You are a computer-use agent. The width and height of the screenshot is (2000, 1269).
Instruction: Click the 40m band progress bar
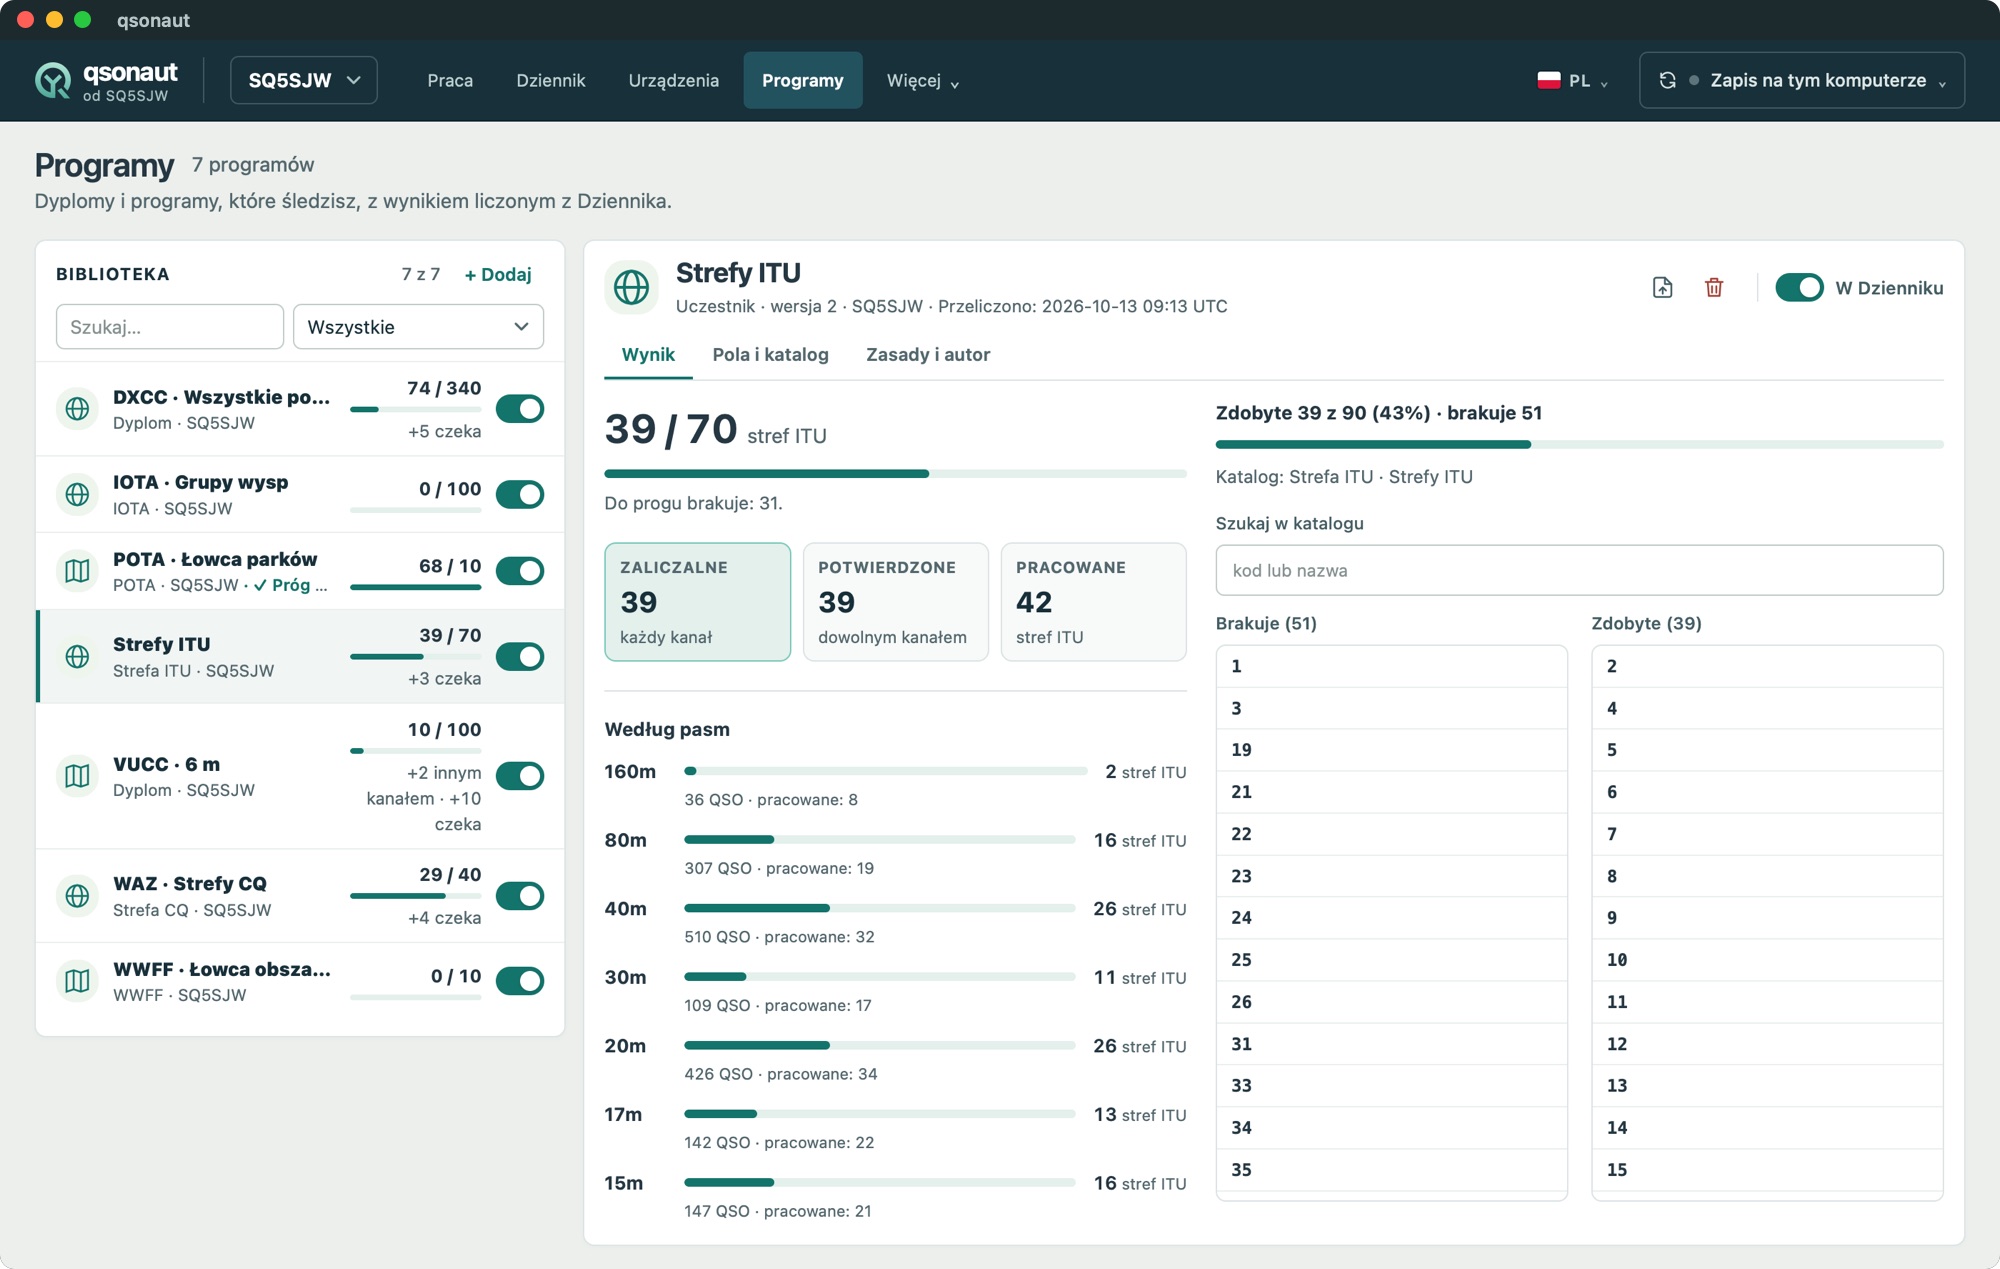pos(880,908)
